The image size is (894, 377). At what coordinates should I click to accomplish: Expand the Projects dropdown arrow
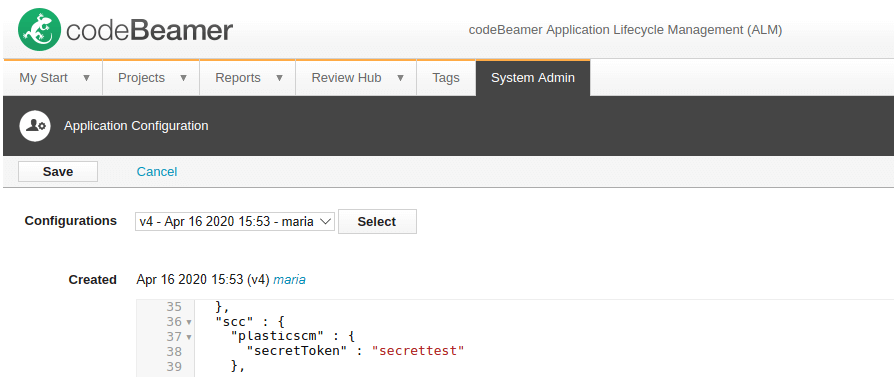[x=184, y=78]
